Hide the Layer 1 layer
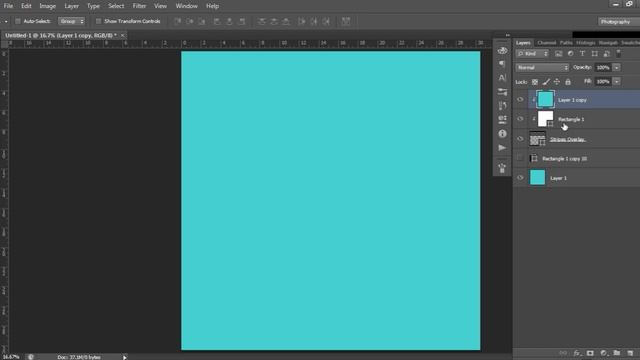 (520, 178)
